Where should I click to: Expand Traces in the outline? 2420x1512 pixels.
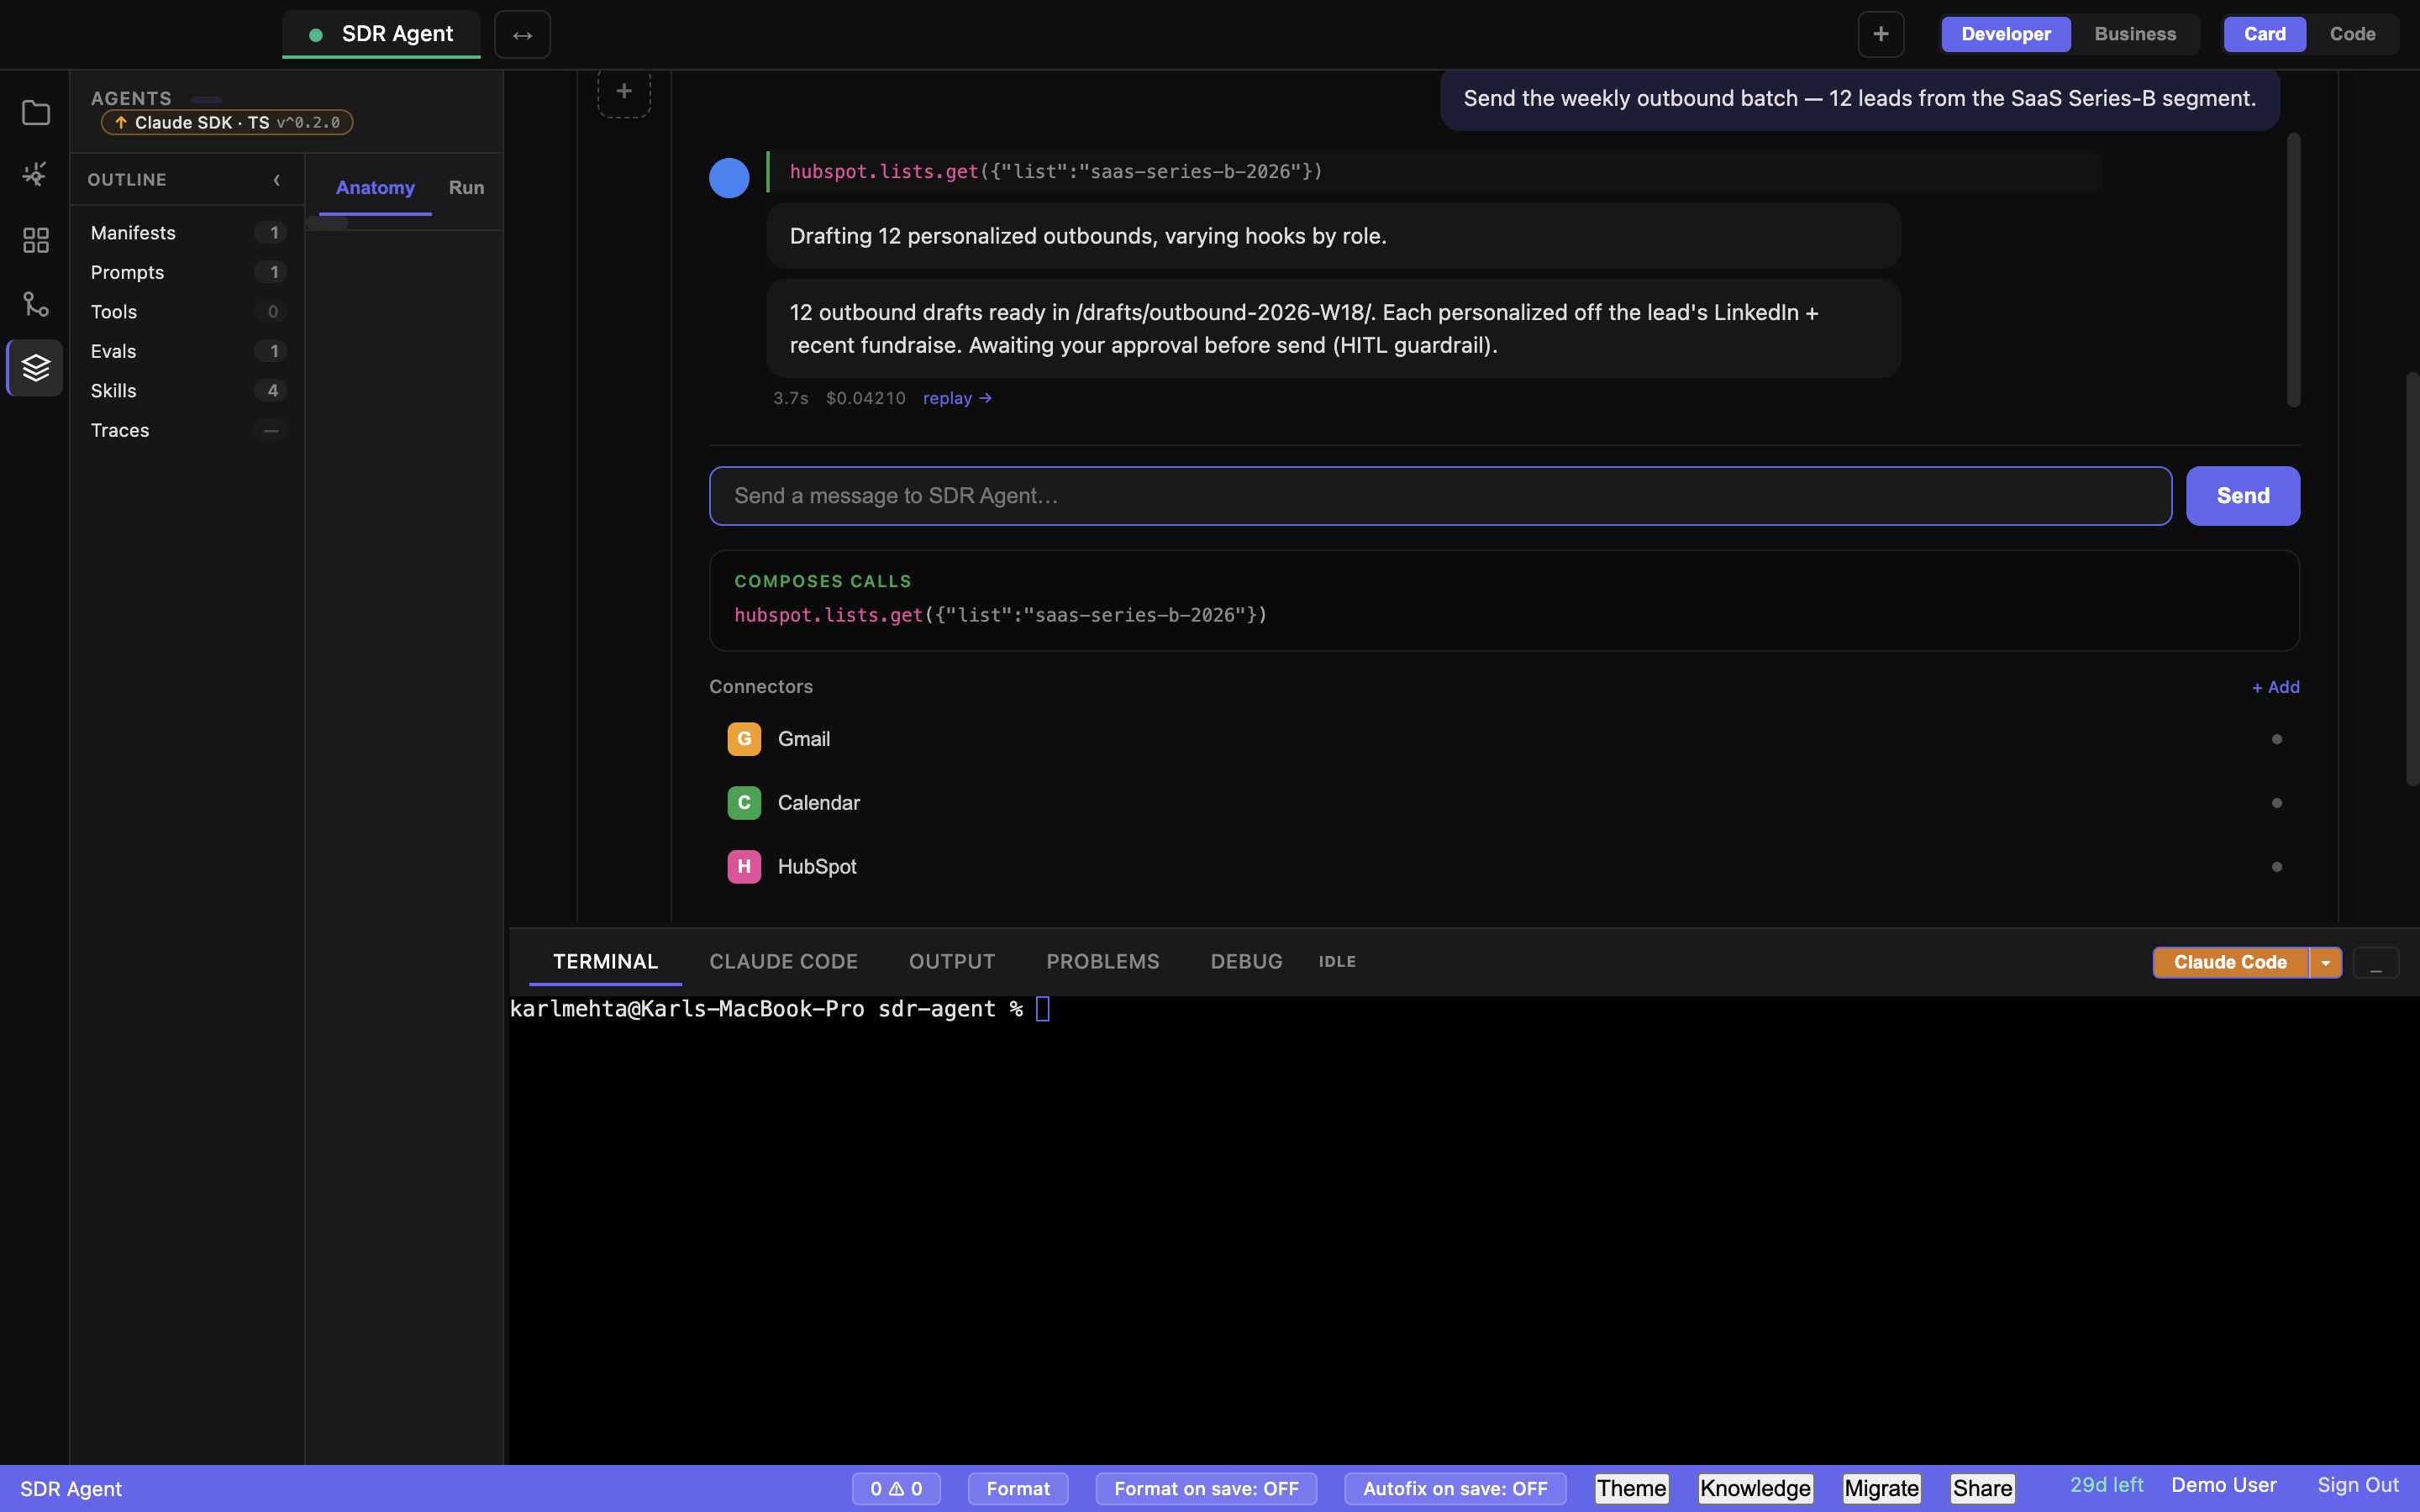click(187, 430)
